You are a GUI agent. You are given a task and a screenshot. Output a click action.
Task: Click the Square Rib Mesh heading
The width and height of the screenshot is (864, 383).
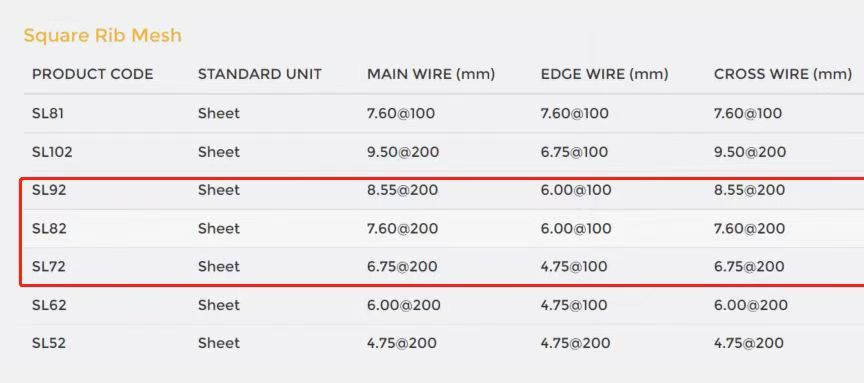coord(102,36)
